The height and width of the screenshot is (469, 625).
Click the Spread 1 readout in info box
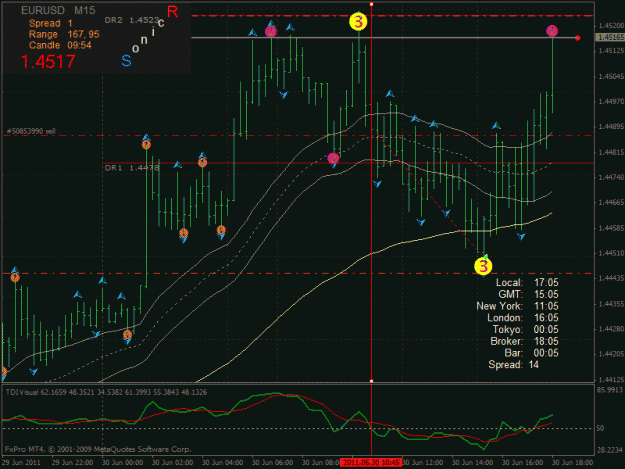click(51, 24)
